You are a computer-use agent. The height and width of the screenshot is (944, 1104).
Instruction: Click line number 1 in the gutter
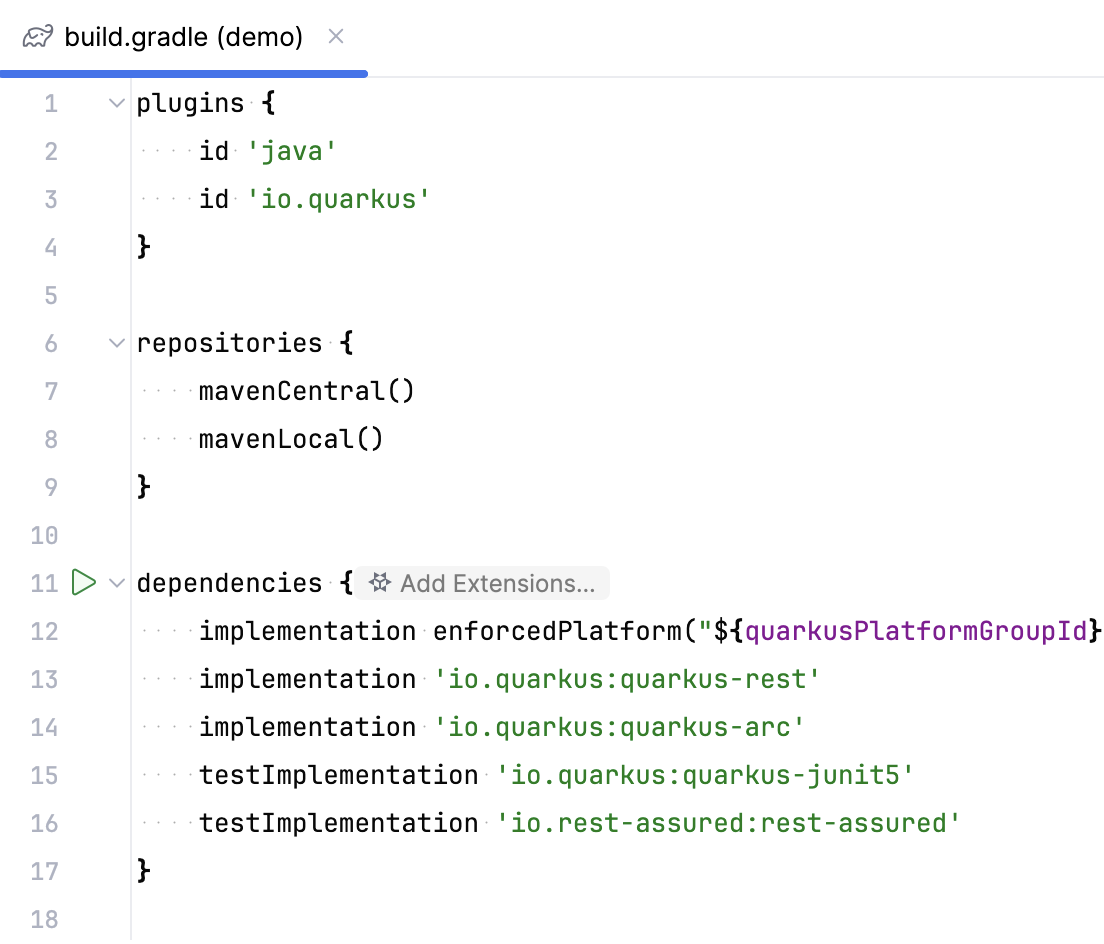pos(51,102)
